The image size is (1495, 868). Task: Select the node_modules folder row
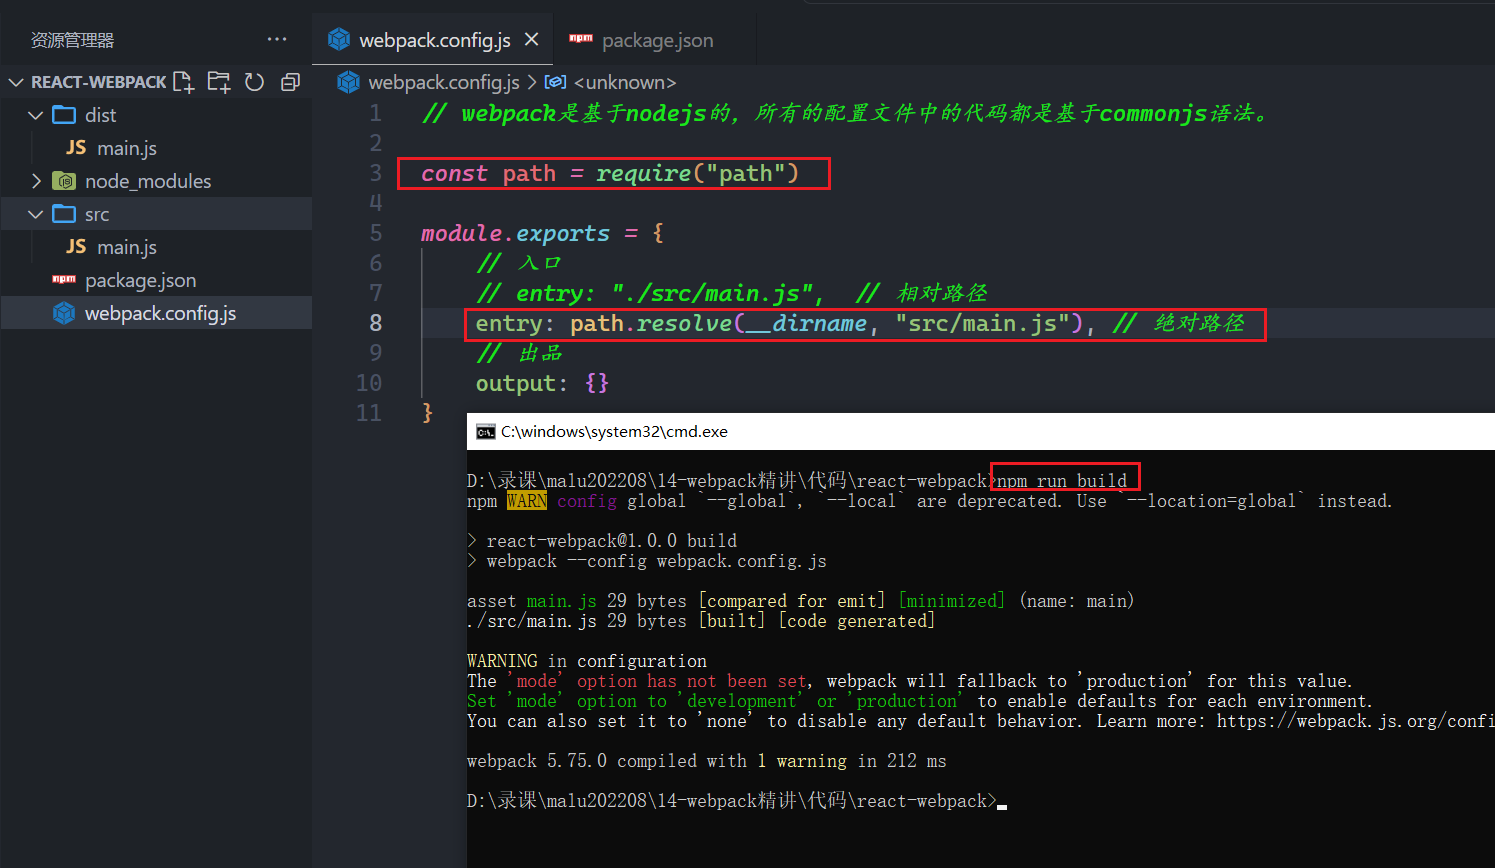point(156,181)
